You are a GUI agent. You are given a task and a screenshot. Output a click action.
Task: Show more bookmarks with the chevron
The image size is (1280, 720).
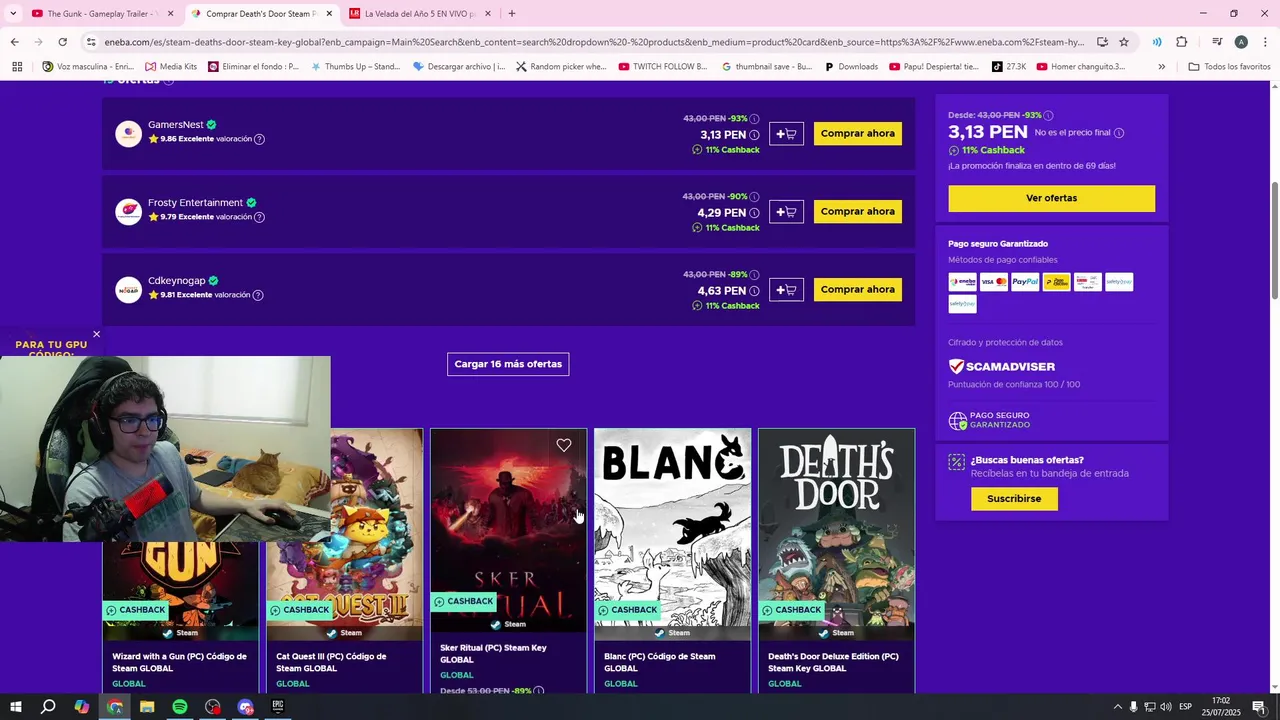pos(1161,67)
